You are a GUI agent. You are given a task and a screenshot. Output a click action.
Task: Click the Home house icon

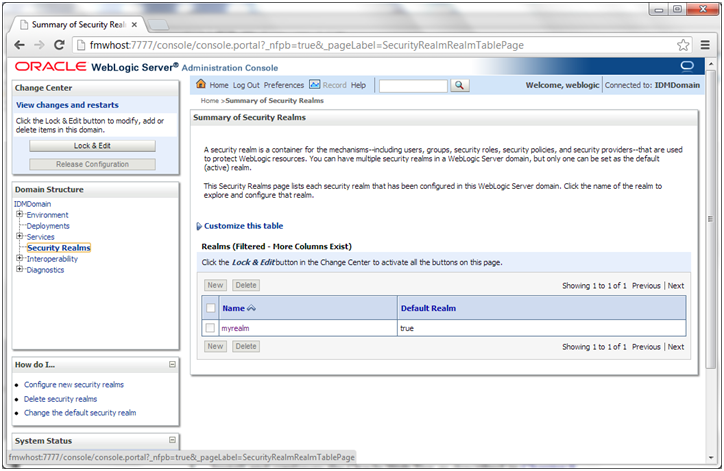pos(201,84)
